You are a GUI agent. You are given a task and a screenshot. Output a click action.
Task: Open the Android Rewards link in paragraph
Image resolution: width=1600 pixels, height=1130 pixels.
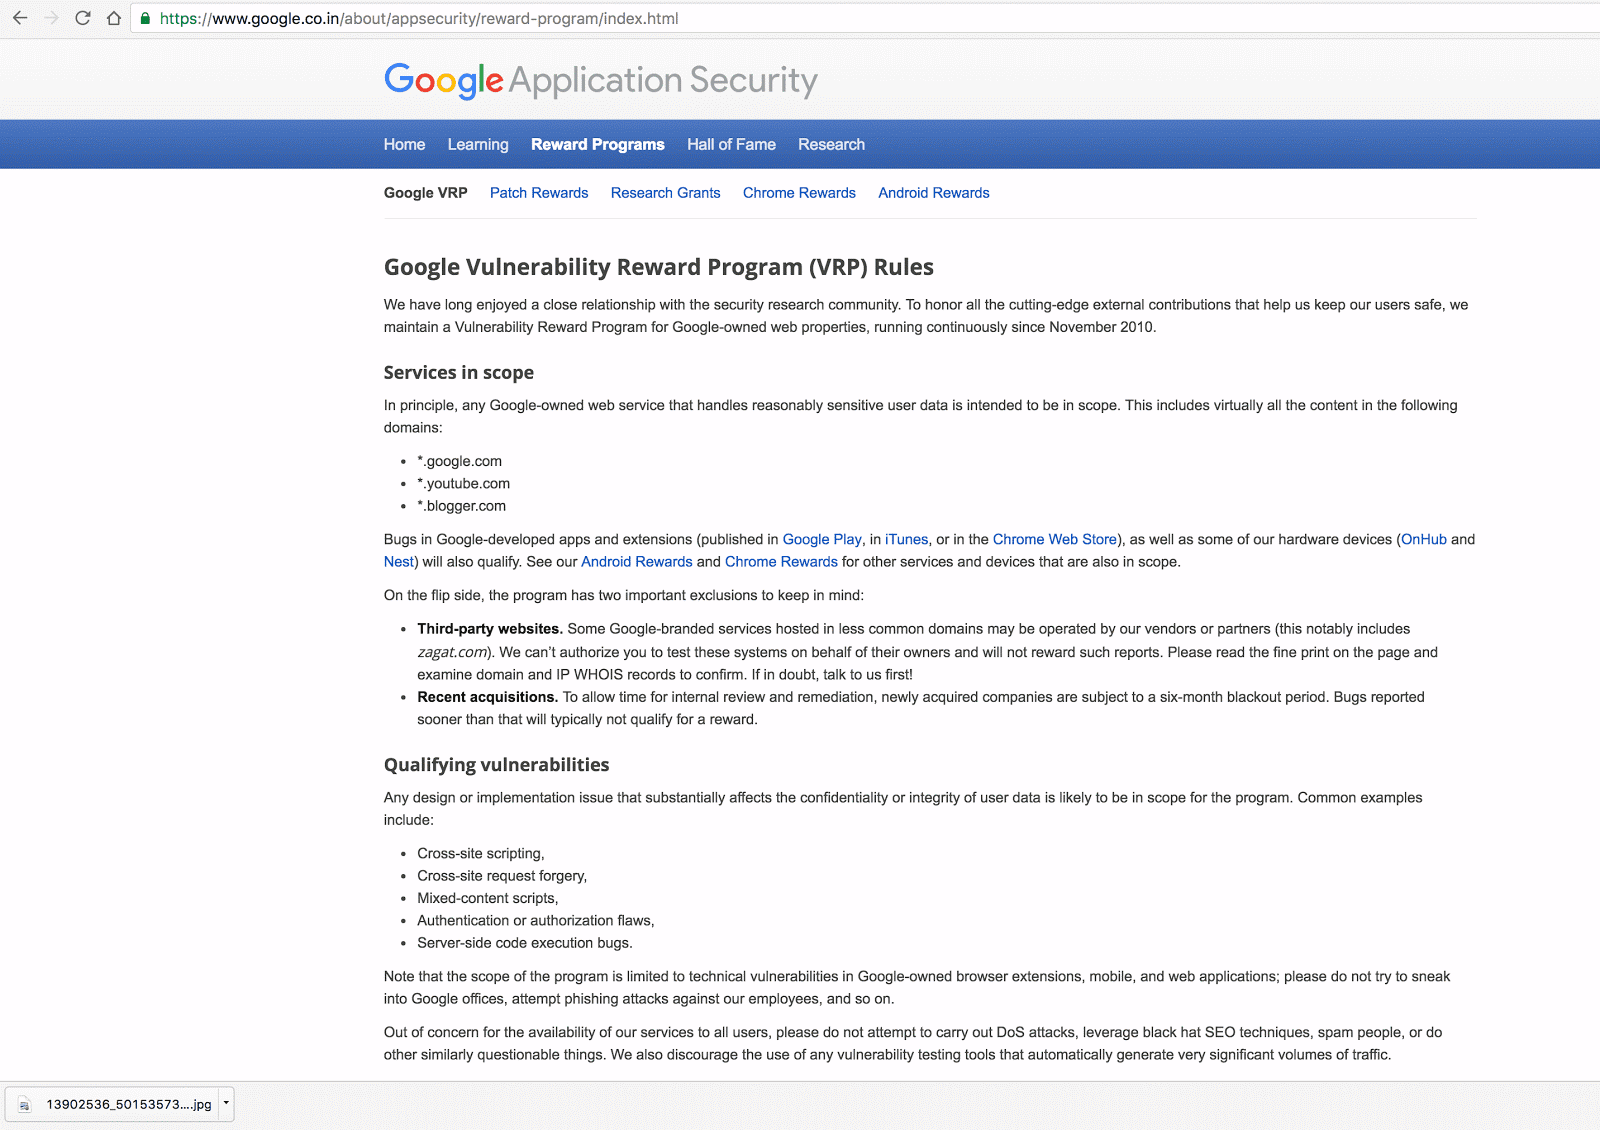(x=637, y=562)
